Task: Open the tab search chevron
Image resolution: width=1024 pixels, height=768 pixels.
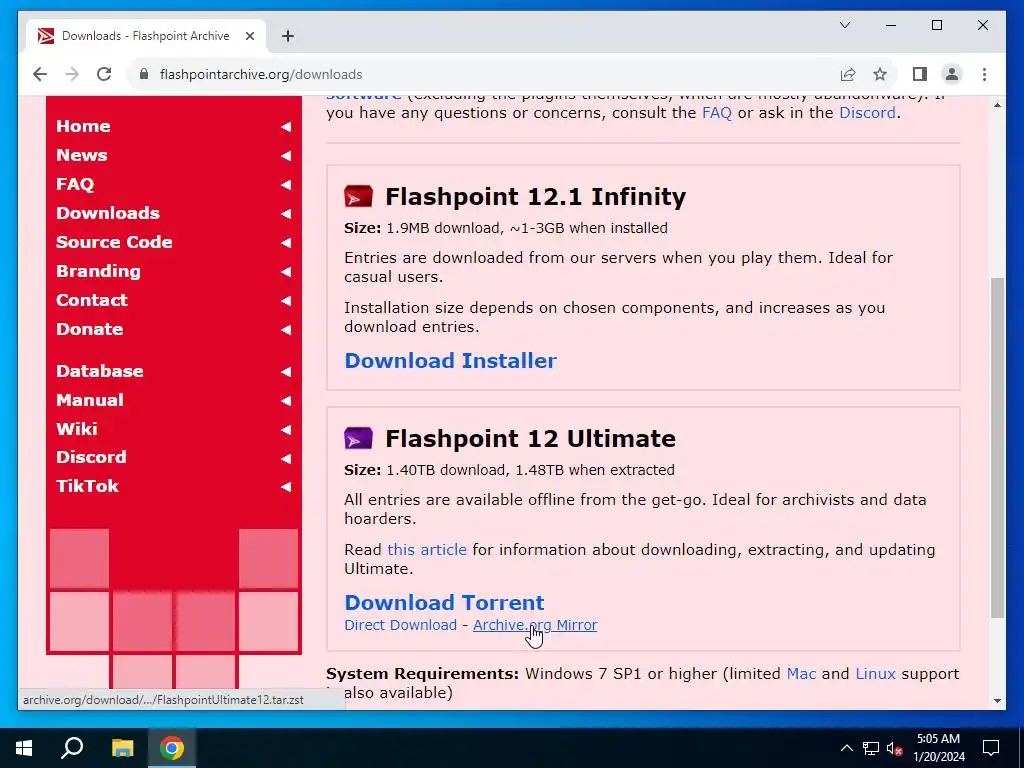Action: 845,25
